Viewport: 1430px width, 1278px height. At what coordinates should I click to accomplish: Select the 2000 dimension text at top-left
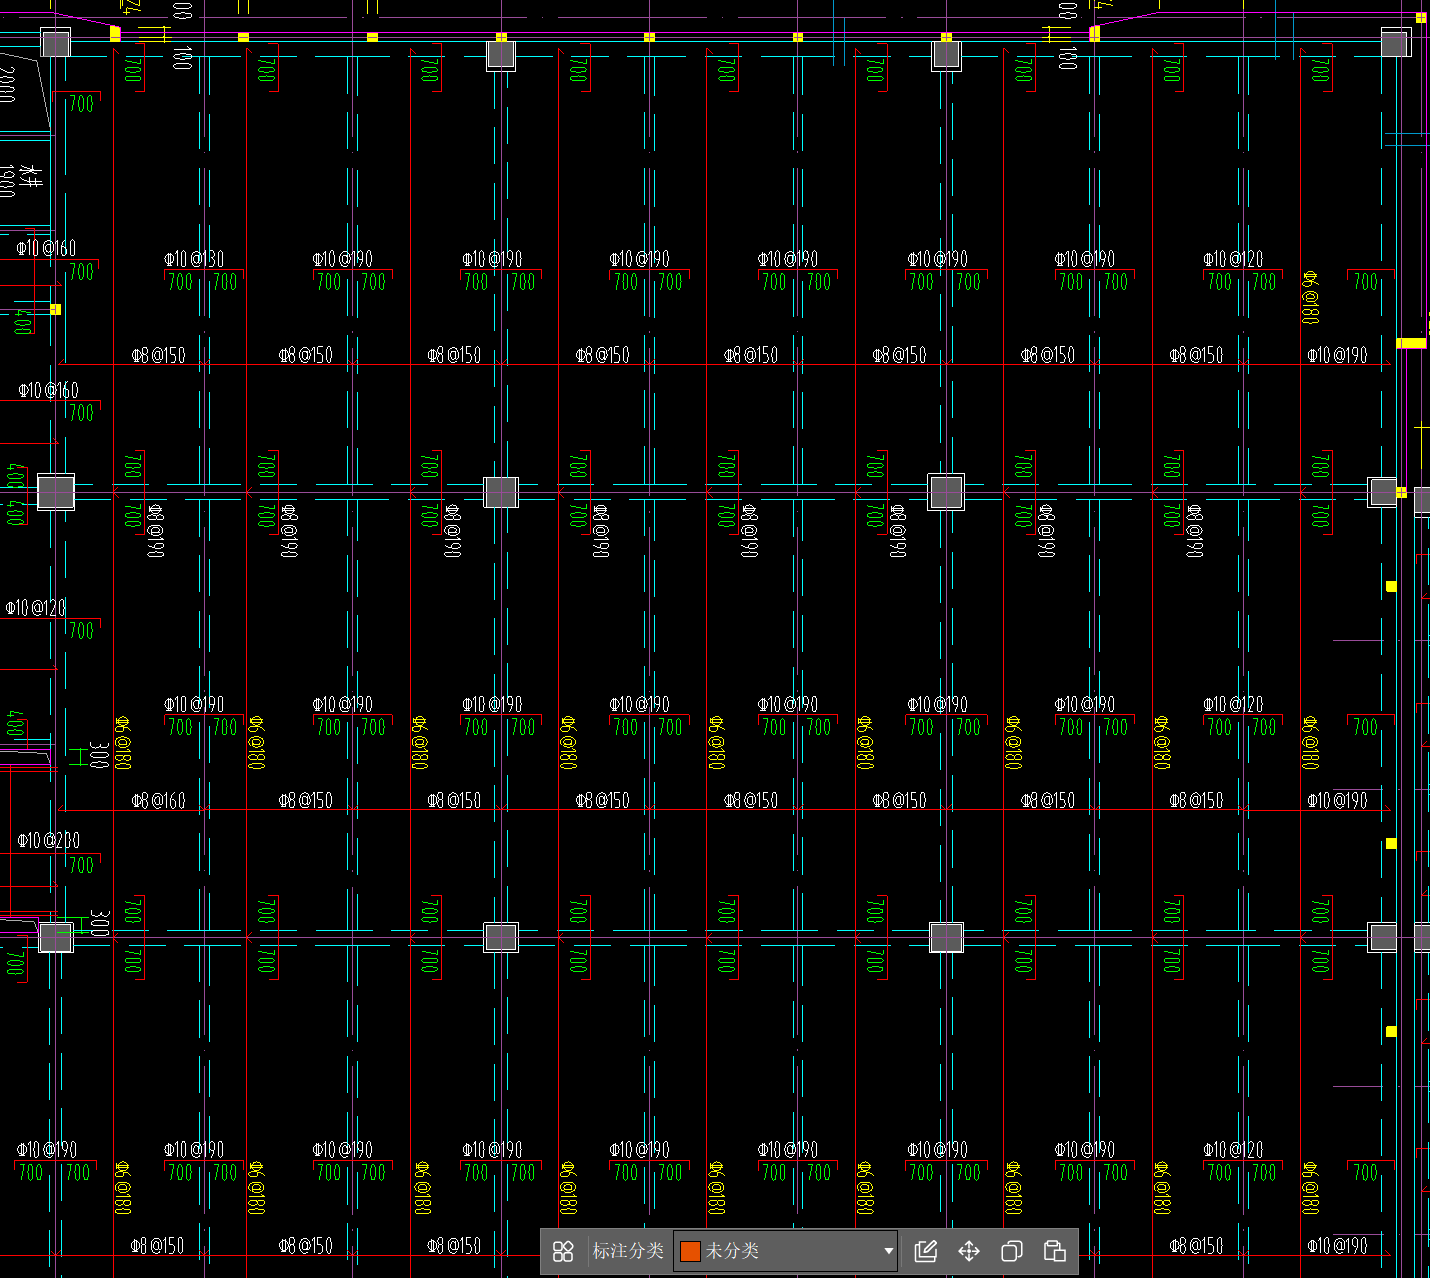(7, 84)
